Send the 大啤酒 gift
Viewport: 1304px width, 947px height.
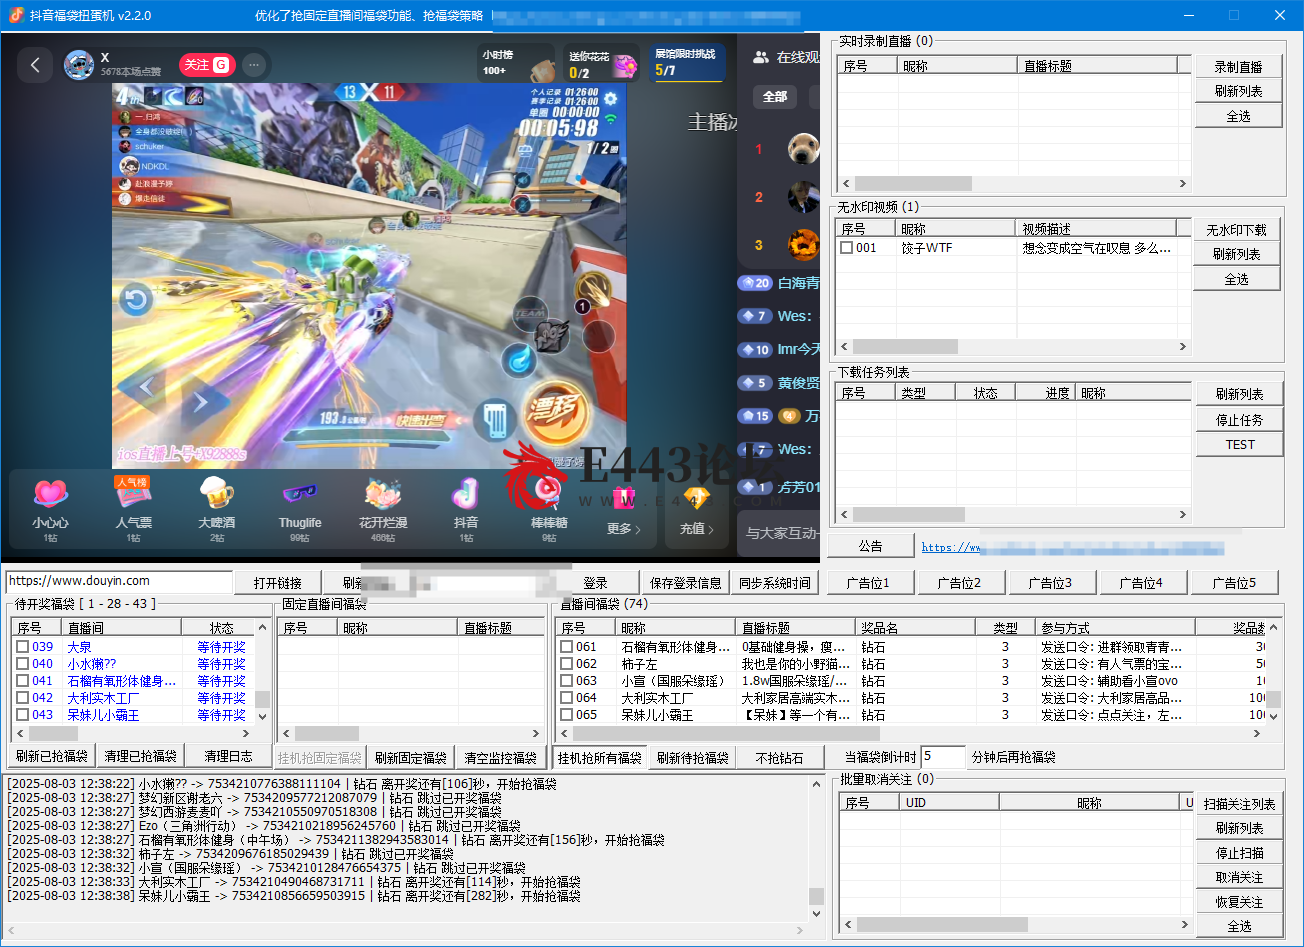click(217, 507)
